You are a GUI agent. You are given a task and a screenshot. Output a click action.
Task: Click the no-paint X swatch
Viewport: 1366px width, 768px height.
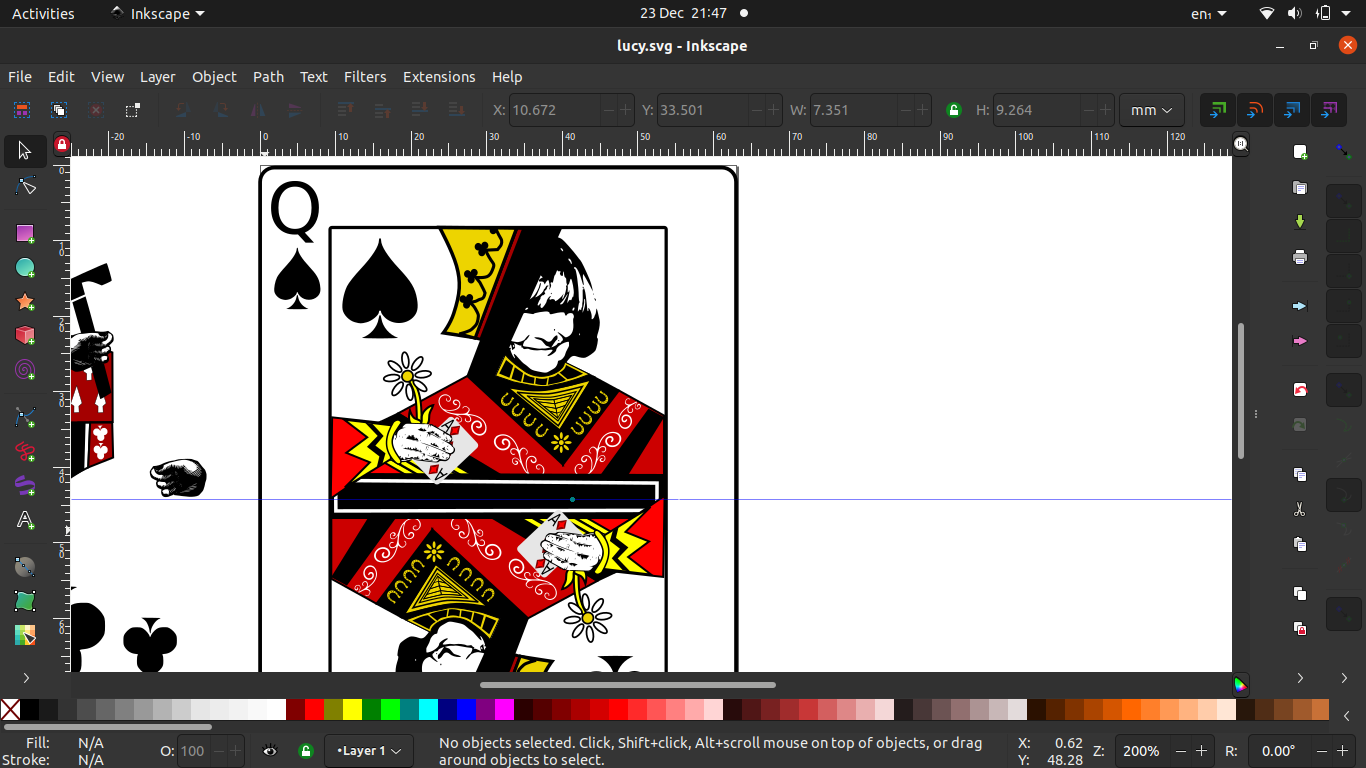pos(10,710)
